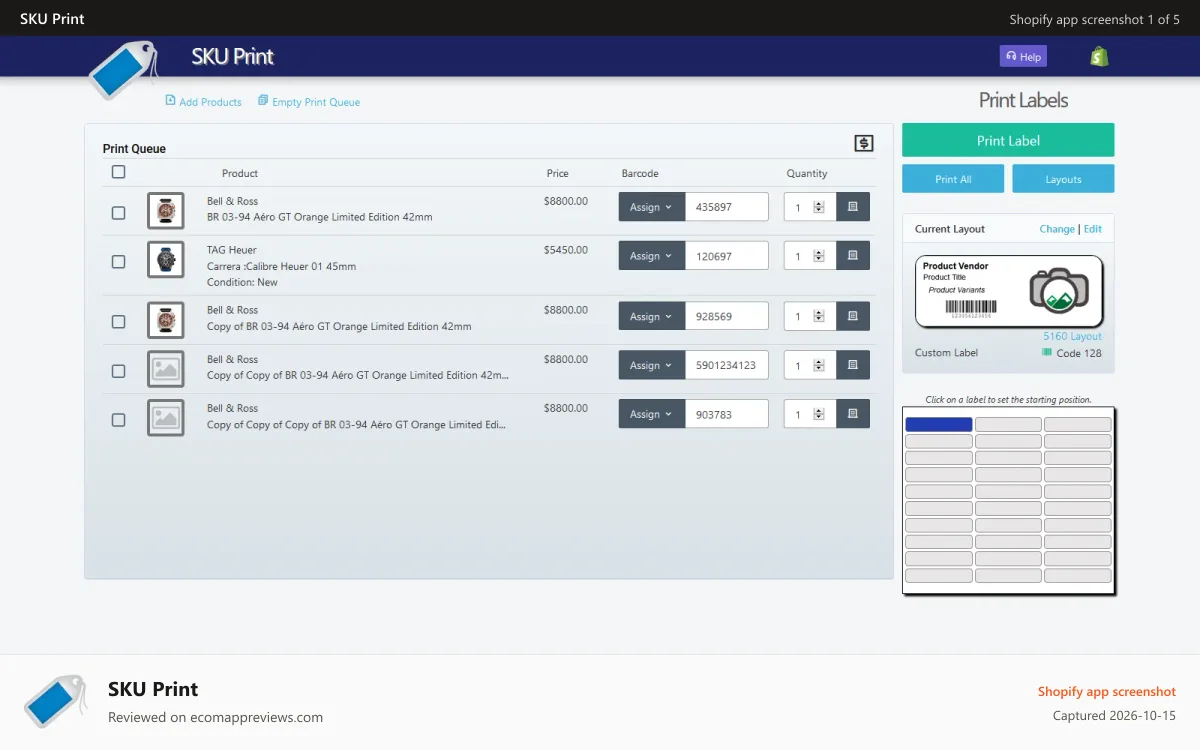
Task: Open label options for barcode 903783 row
Action: (853, 414)
